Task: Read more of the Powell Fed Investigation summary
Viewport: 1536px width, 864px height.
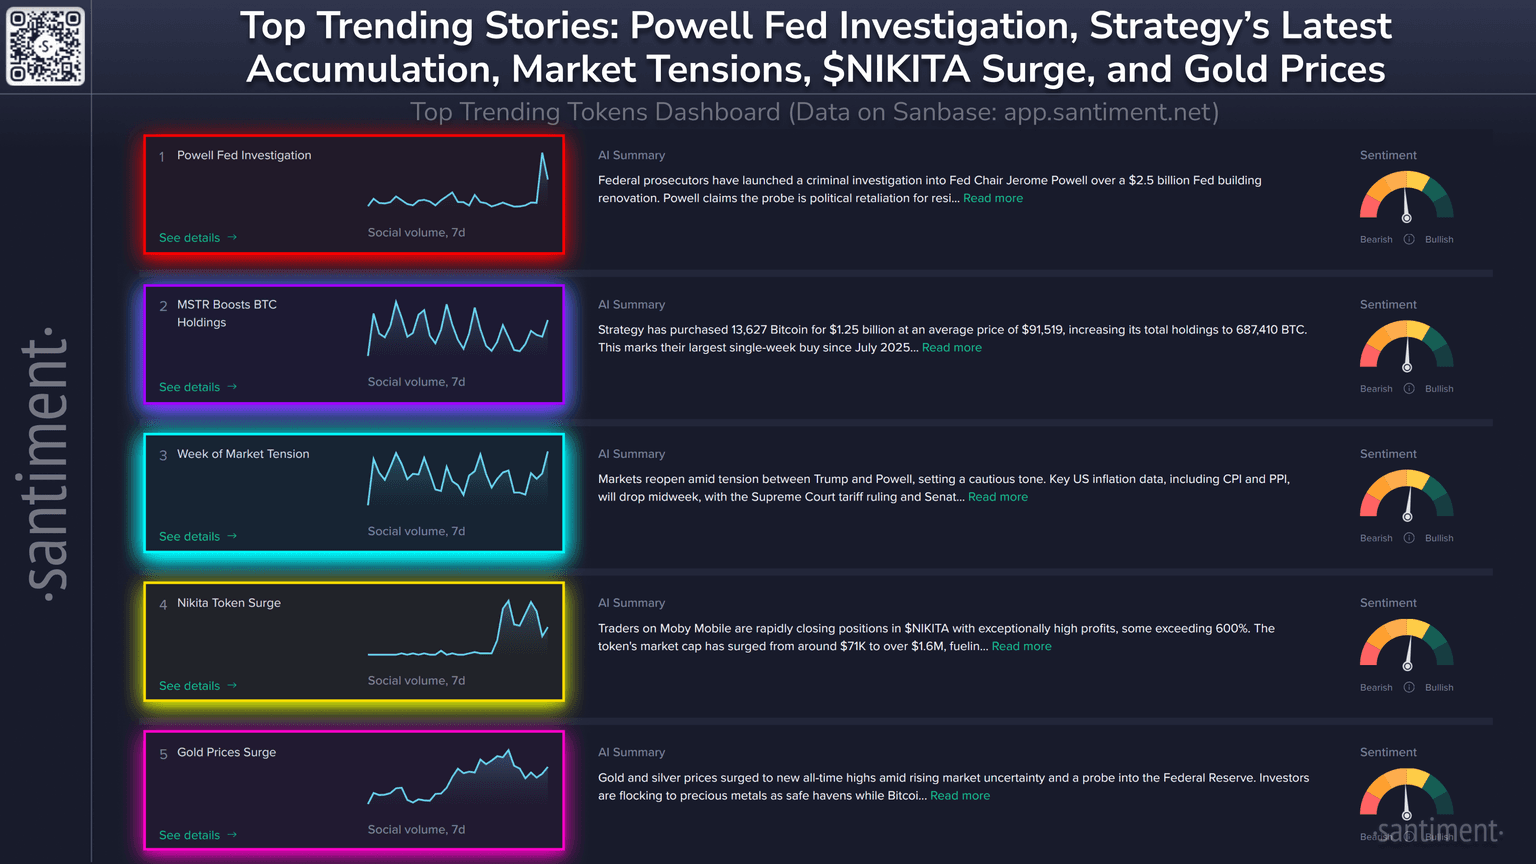Action: pos(992,199)
